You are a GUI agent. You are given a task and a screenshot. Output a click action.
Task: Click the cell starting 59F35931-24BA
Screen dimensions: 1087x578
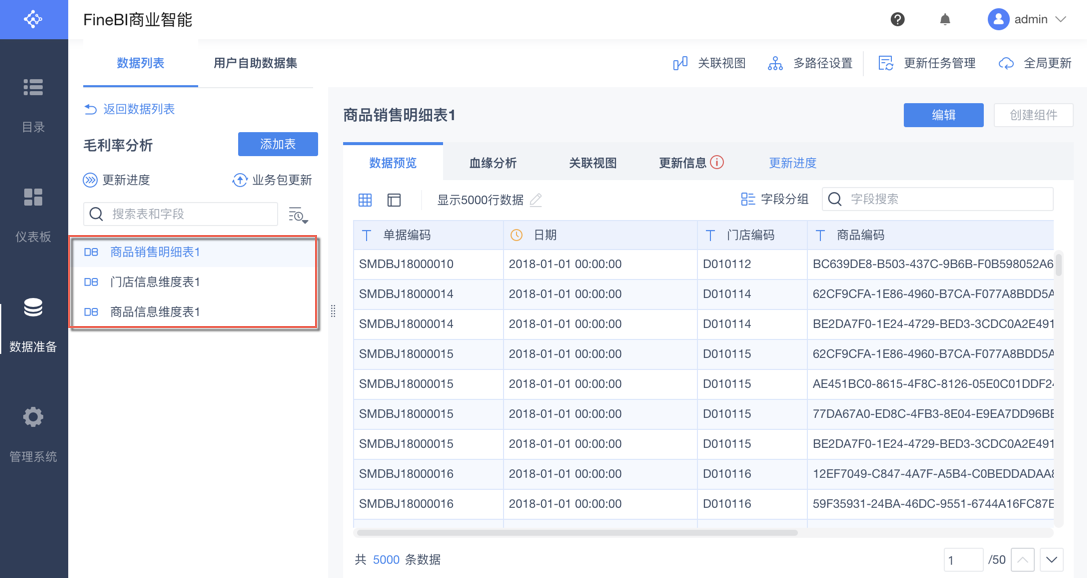pyautogui.click(x=930, y=504)
